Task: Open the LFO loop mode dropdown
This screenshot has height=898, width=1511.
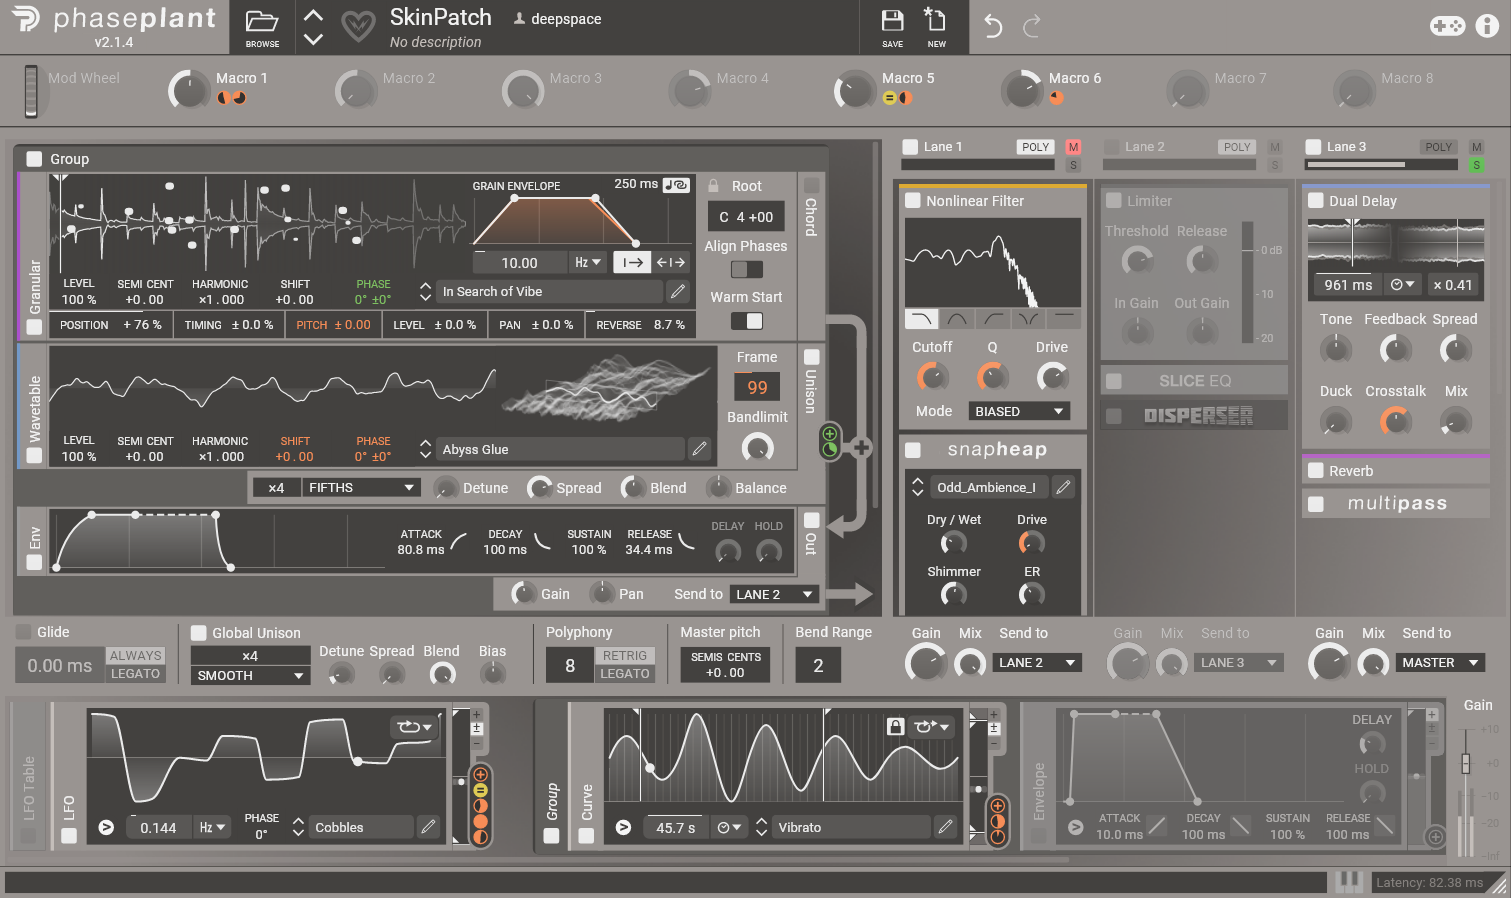Action: [414, 727]
